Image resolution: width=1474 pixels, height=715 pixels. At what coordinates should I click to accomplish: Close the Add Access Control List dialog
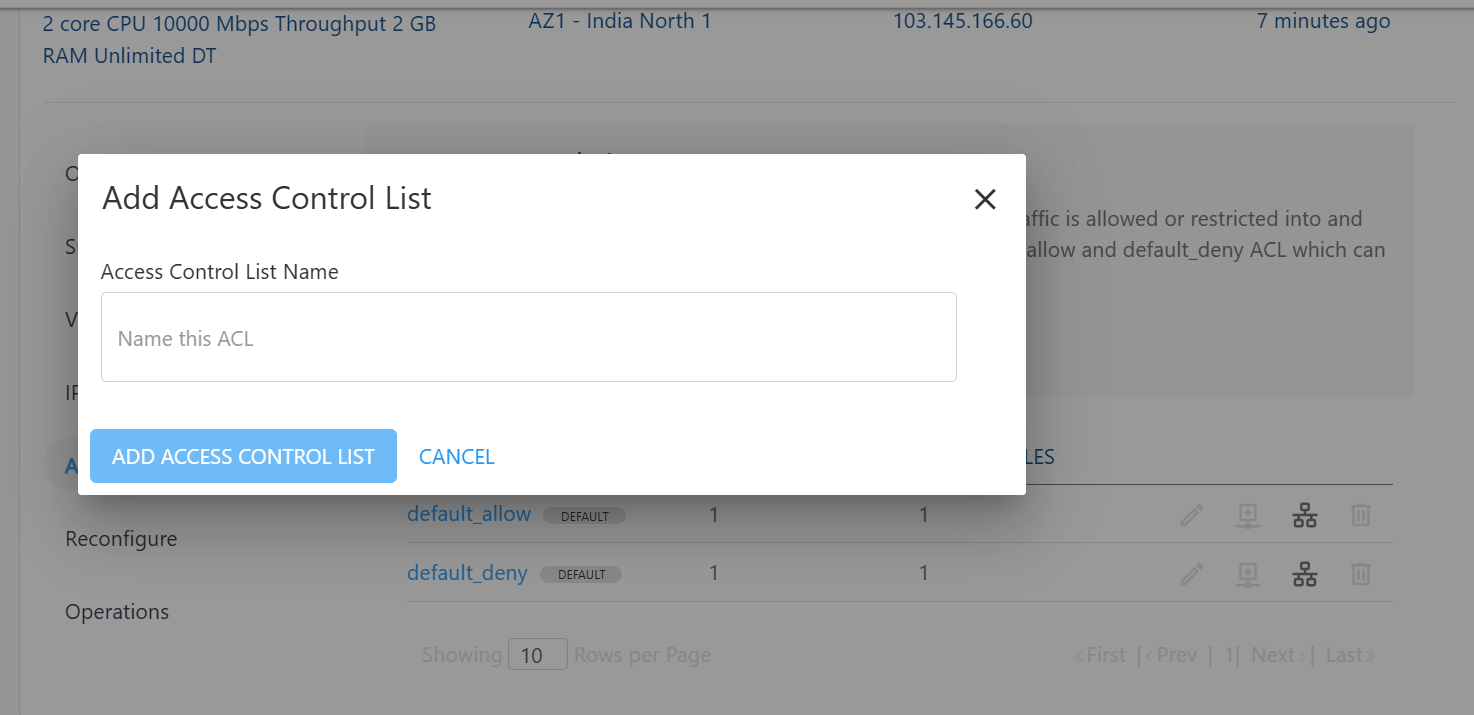(x=985, y=200)
